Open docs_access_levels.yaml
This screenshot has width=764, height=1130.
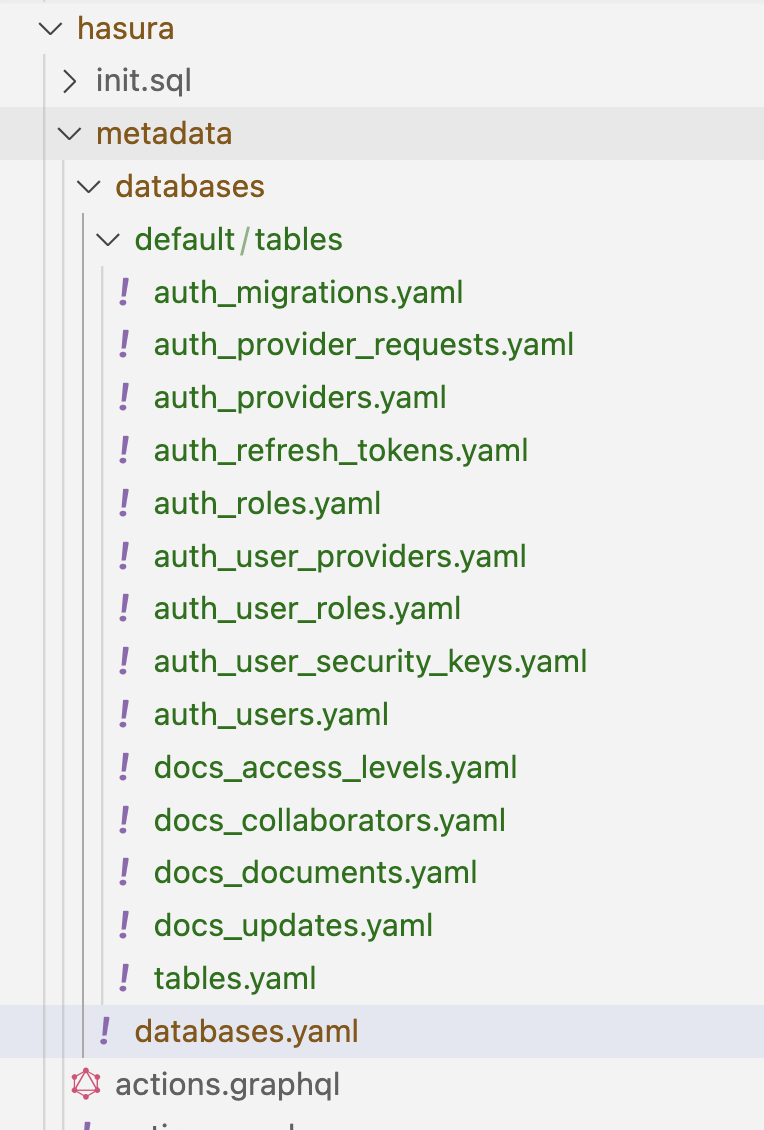click(x=335, y=767)
